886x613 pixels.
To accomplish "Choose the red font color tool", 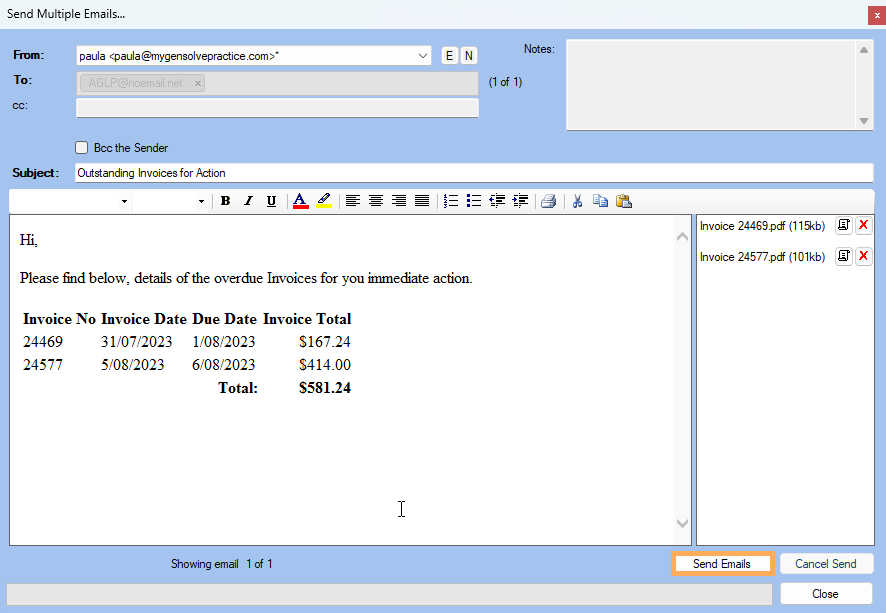I will [300, 201].
